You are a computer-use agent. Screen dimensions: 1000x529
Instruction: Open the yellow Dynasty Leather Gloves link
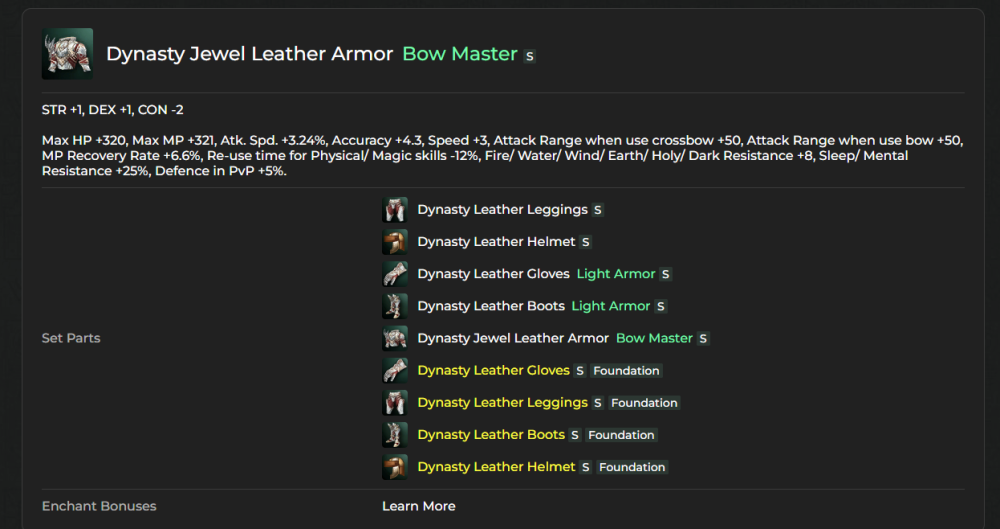[x=493, y=371]
